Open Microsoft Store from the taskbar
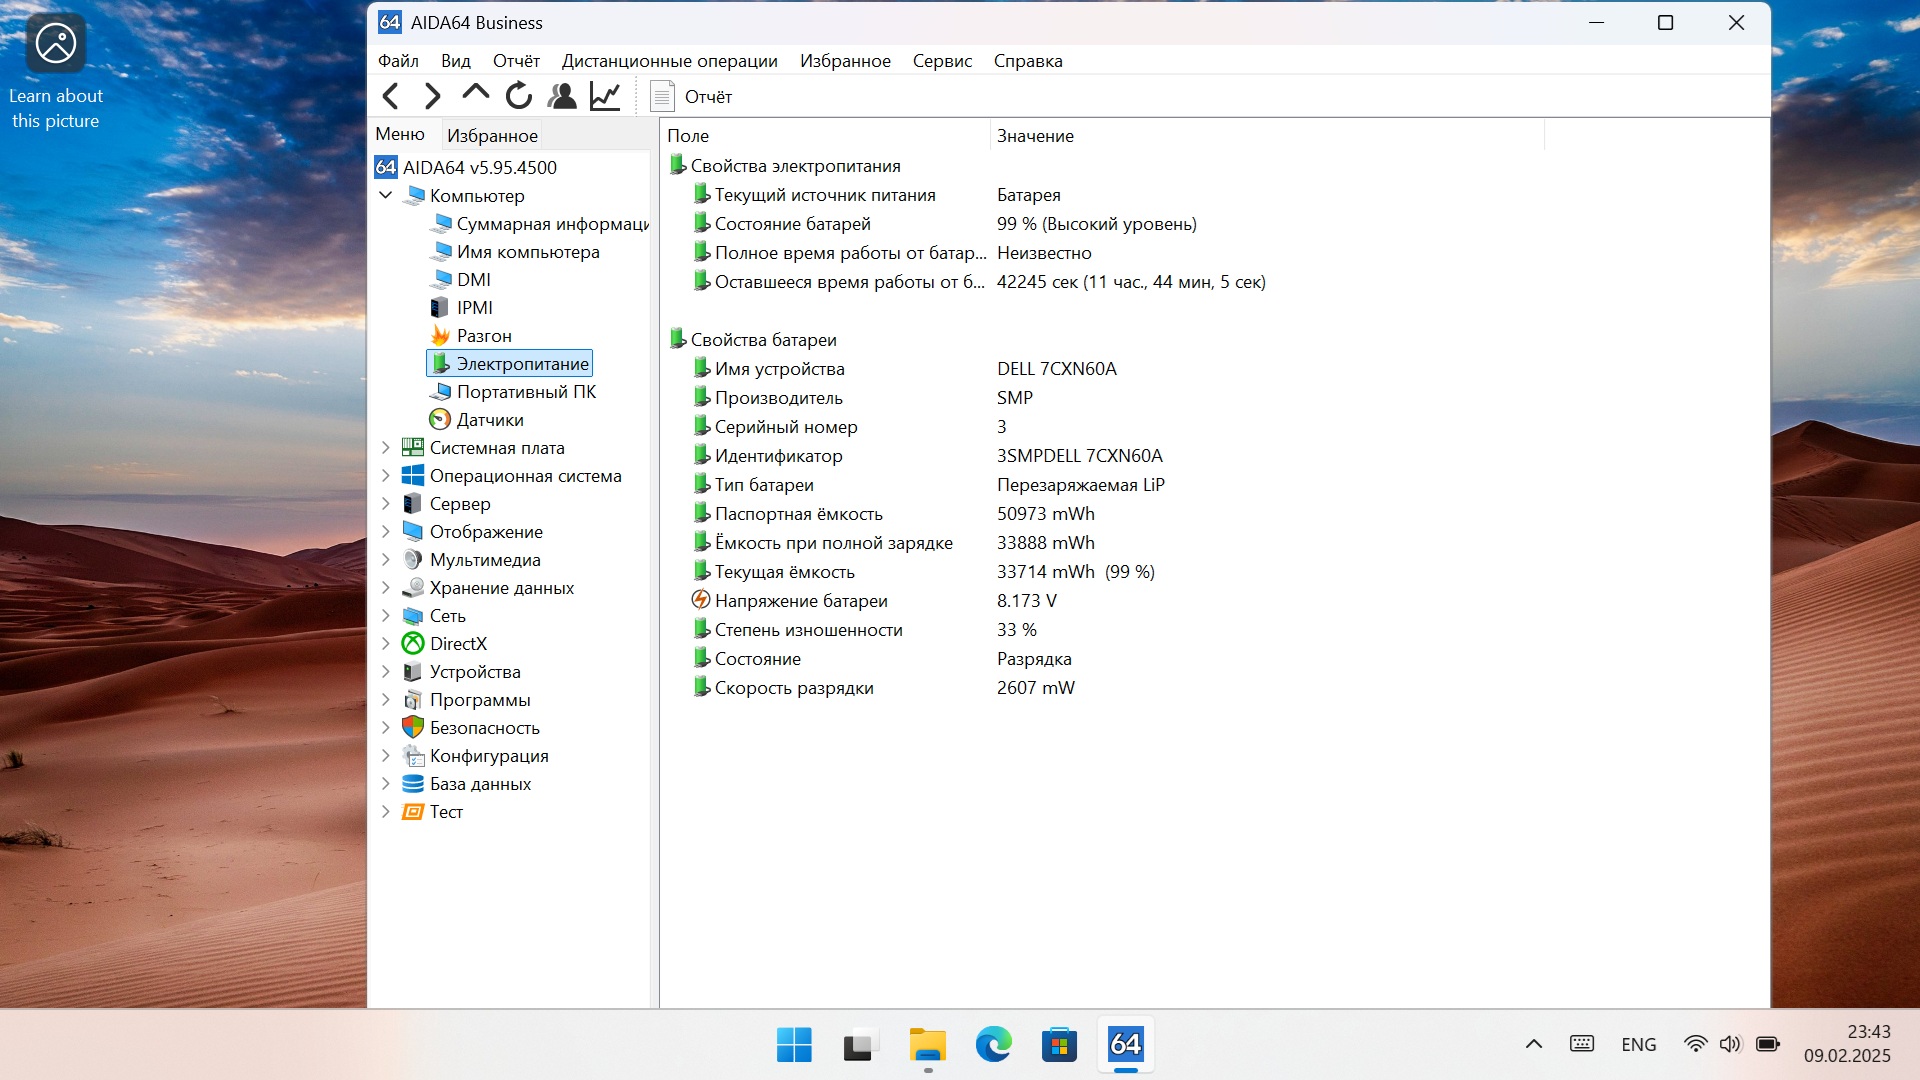 (1060, 1045)
